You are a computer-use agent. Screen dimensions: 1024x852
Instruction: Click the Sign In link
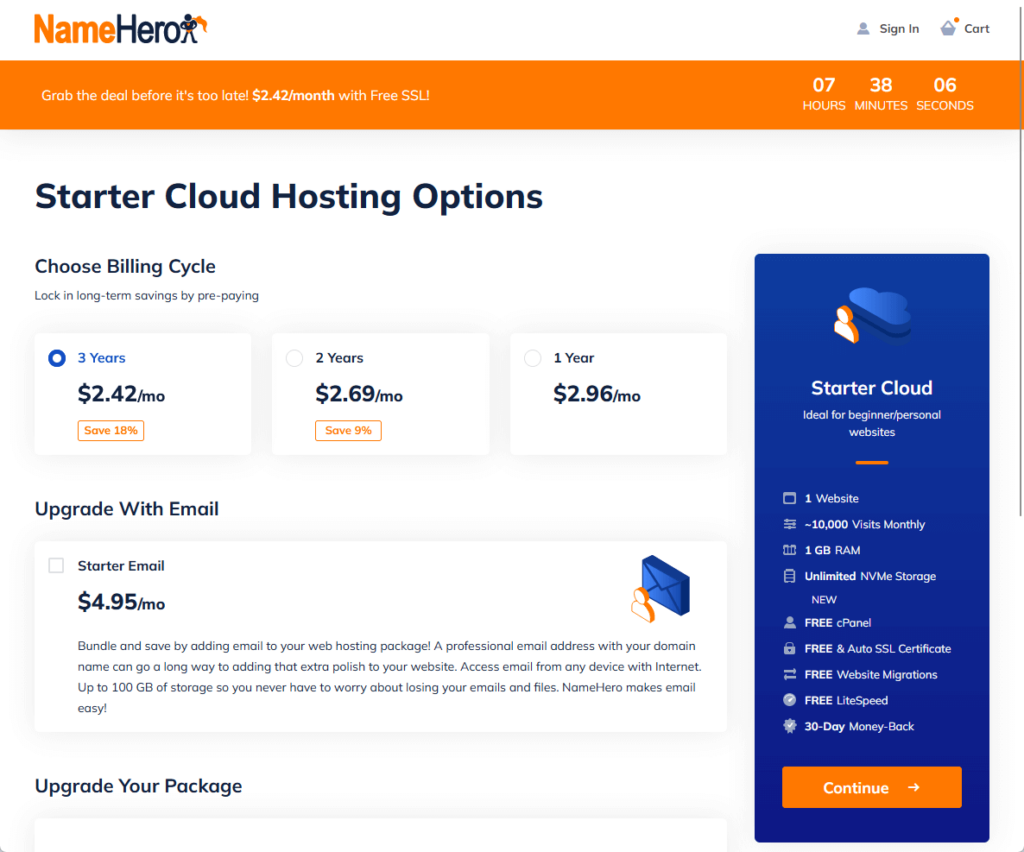899,29
